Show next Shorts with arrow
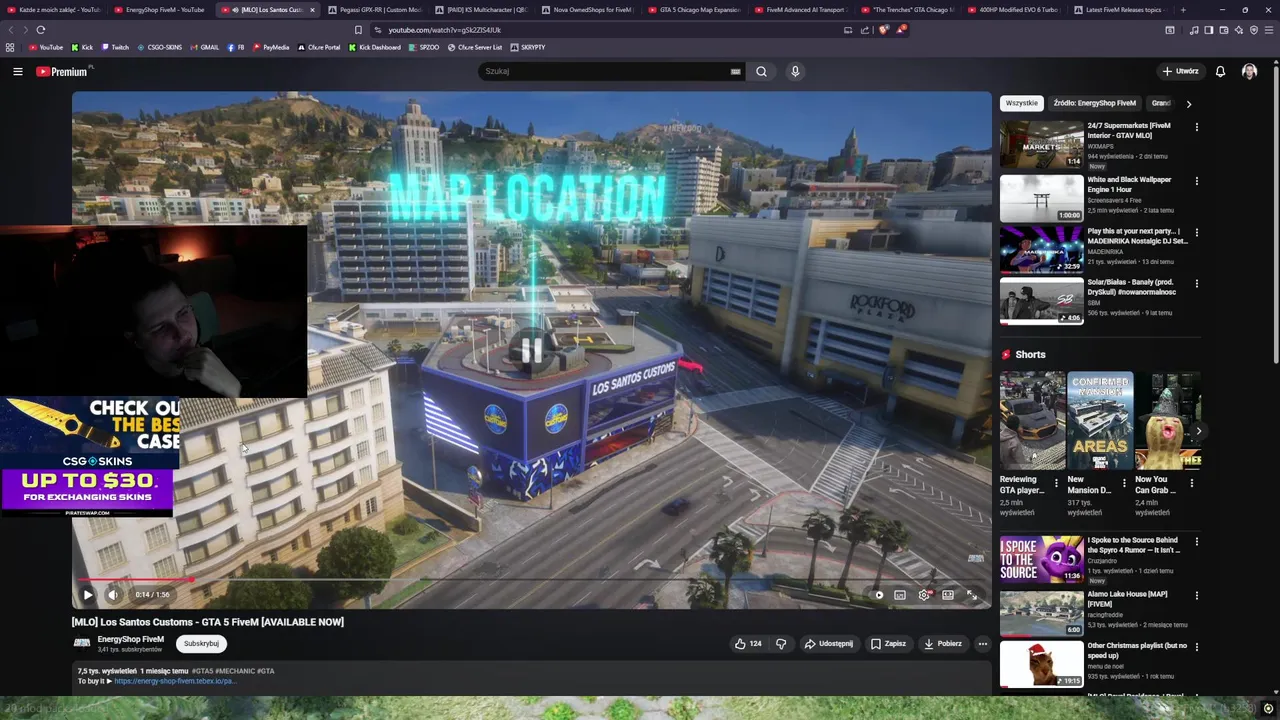This screenshot has width=1280, height=720. pyautogui.click(x=1198, y=431)
